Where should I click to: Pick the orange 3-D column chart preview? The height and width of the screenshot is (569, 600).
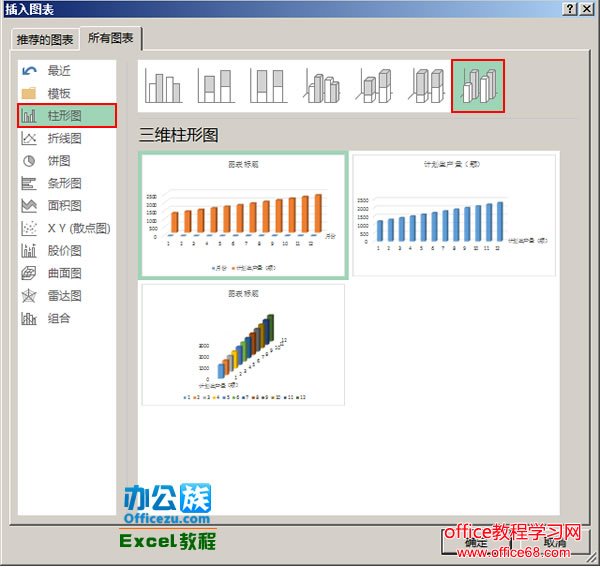point(243,215)
